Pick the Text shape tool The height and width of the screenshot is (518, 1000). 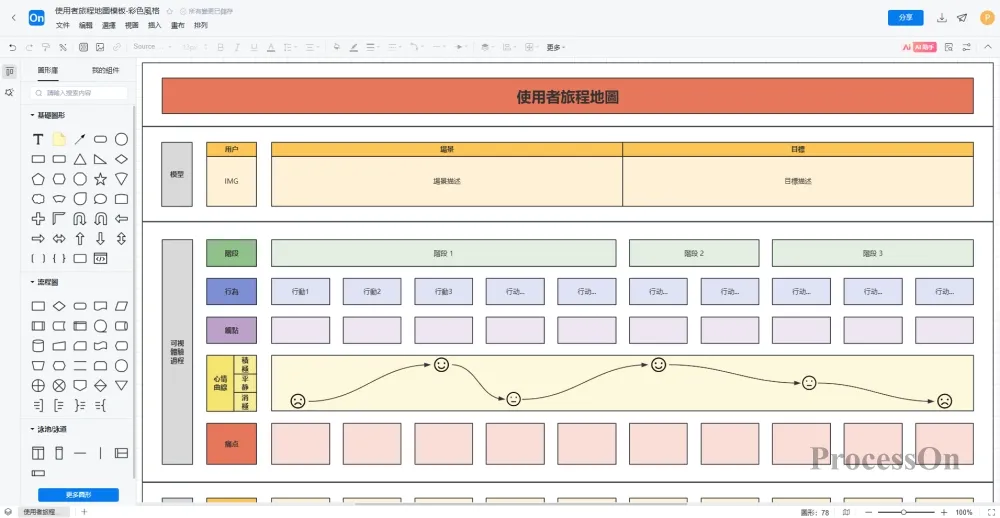click(x=38, y=140)
